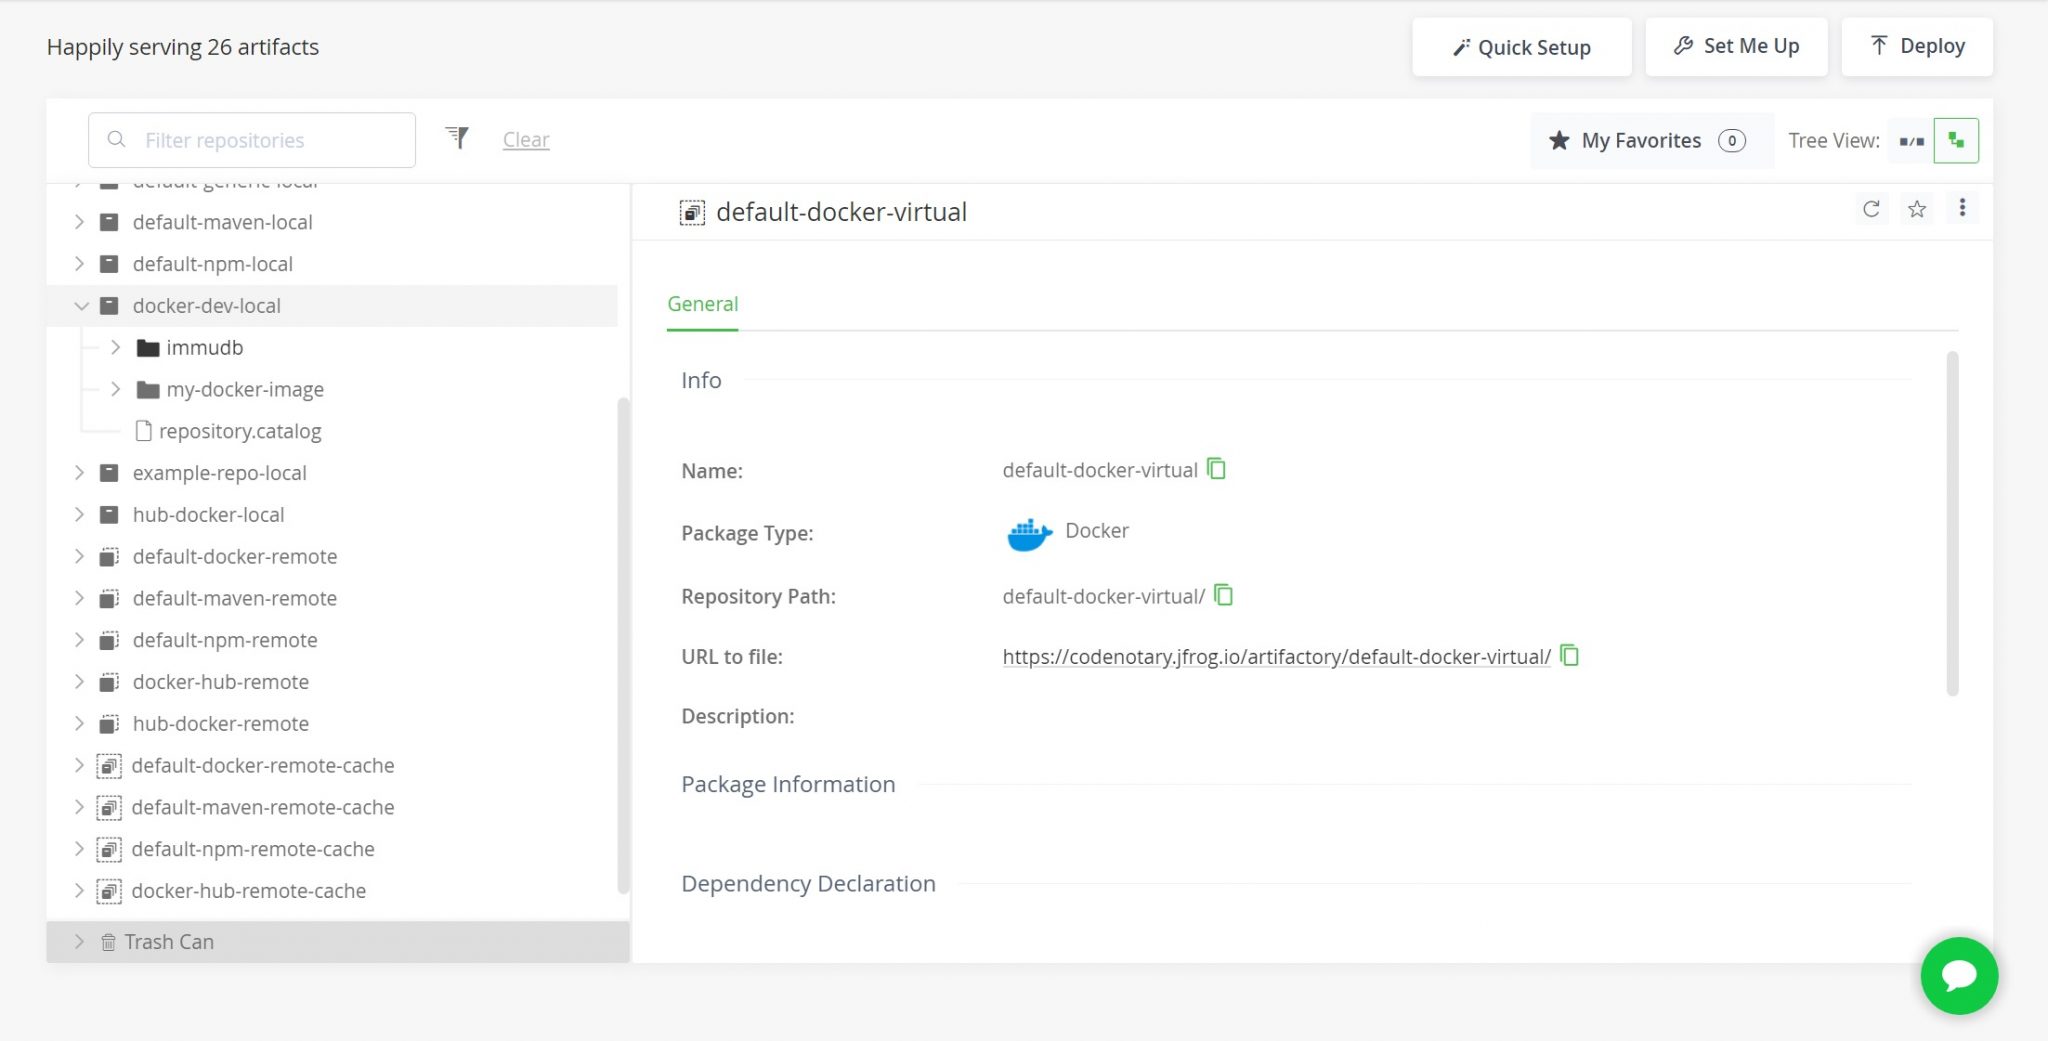The height and width of the screenshot is (1041, 2048).
Task: Copy the repository name using its copy icon
Action: tap(1216, 469)
